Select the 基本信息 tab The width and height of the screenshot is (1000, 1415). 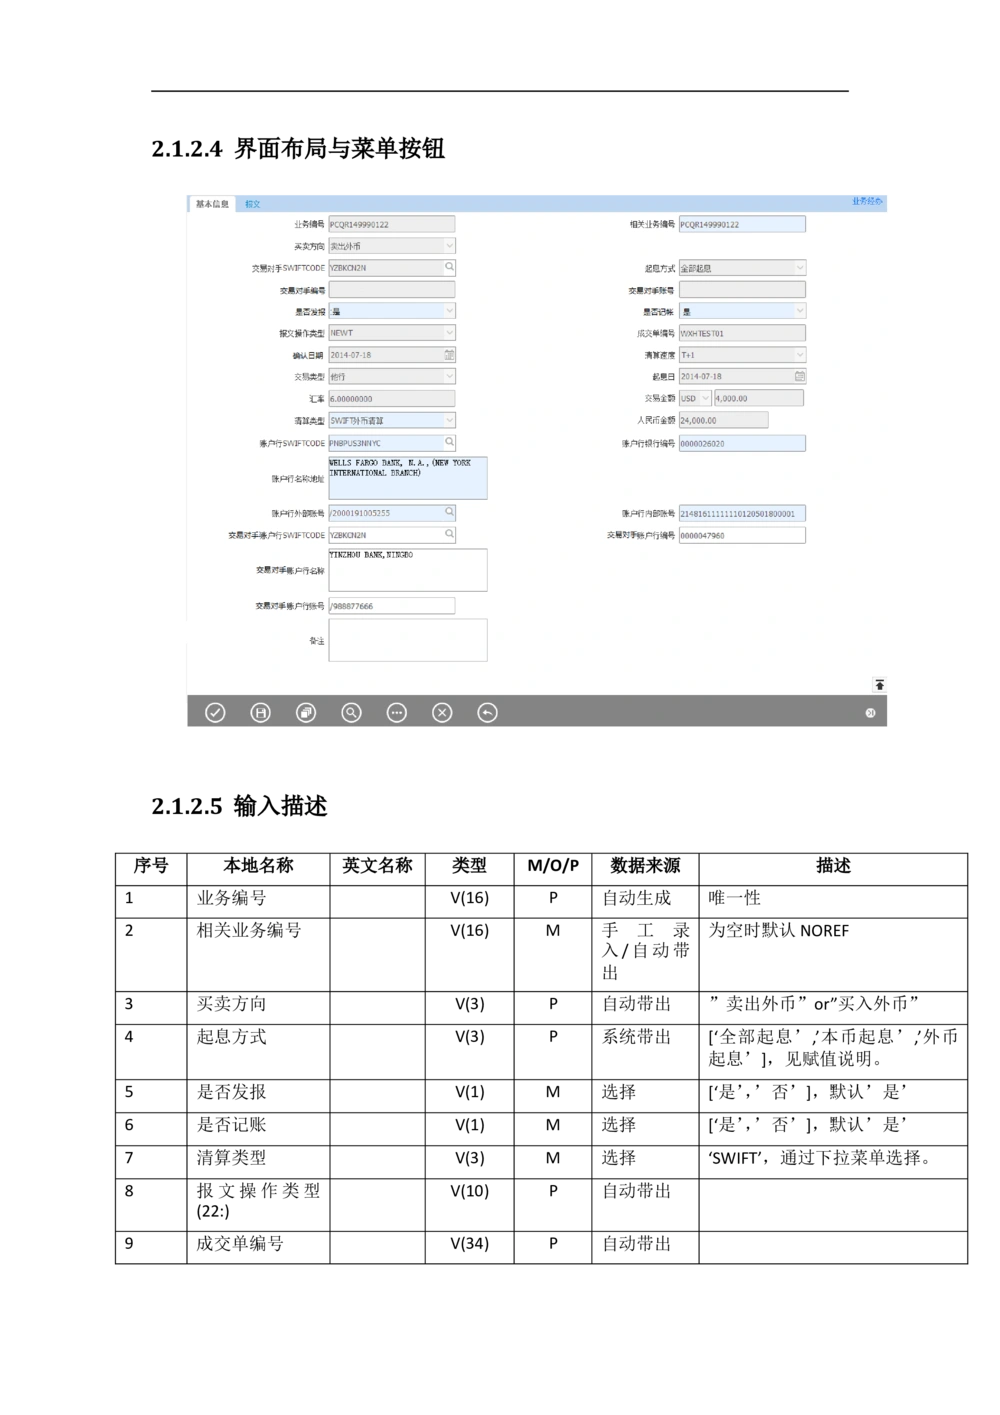click(x=212, y=204)
